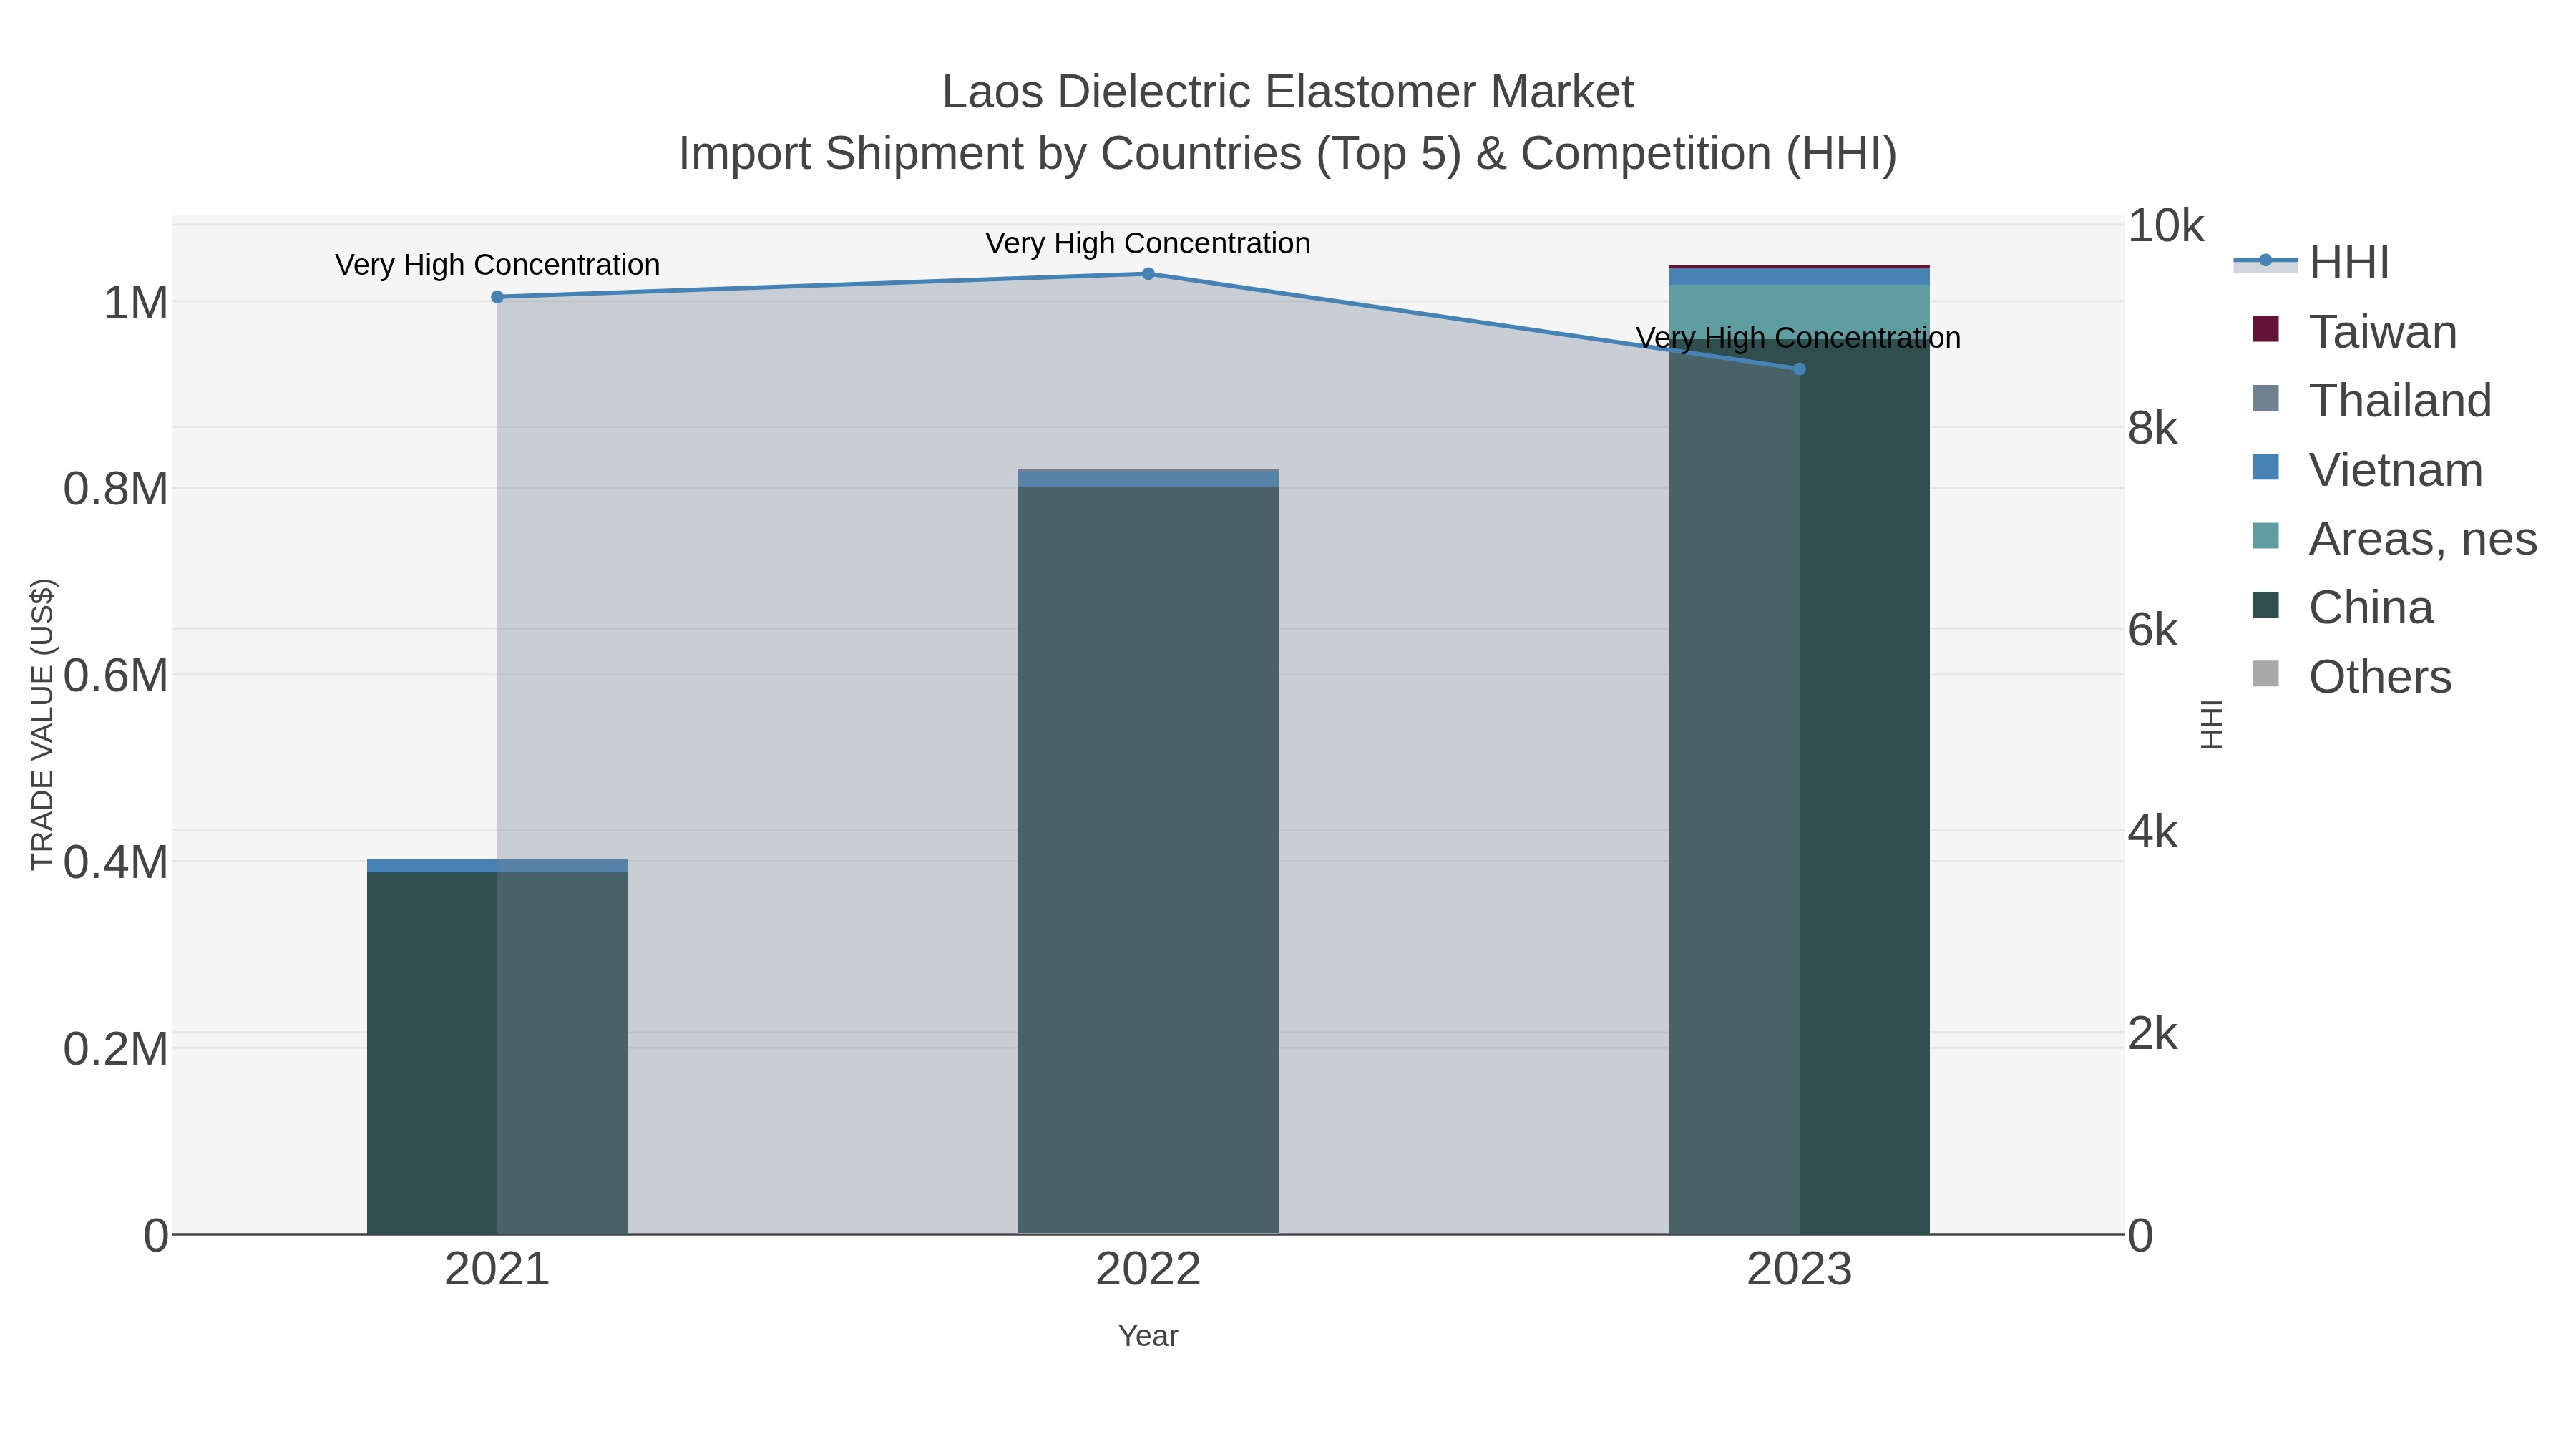The width and height of the screenshot is (2576, 1449).
Task: Click the 6k HHI axis tick
Action: coord(2152,630)
